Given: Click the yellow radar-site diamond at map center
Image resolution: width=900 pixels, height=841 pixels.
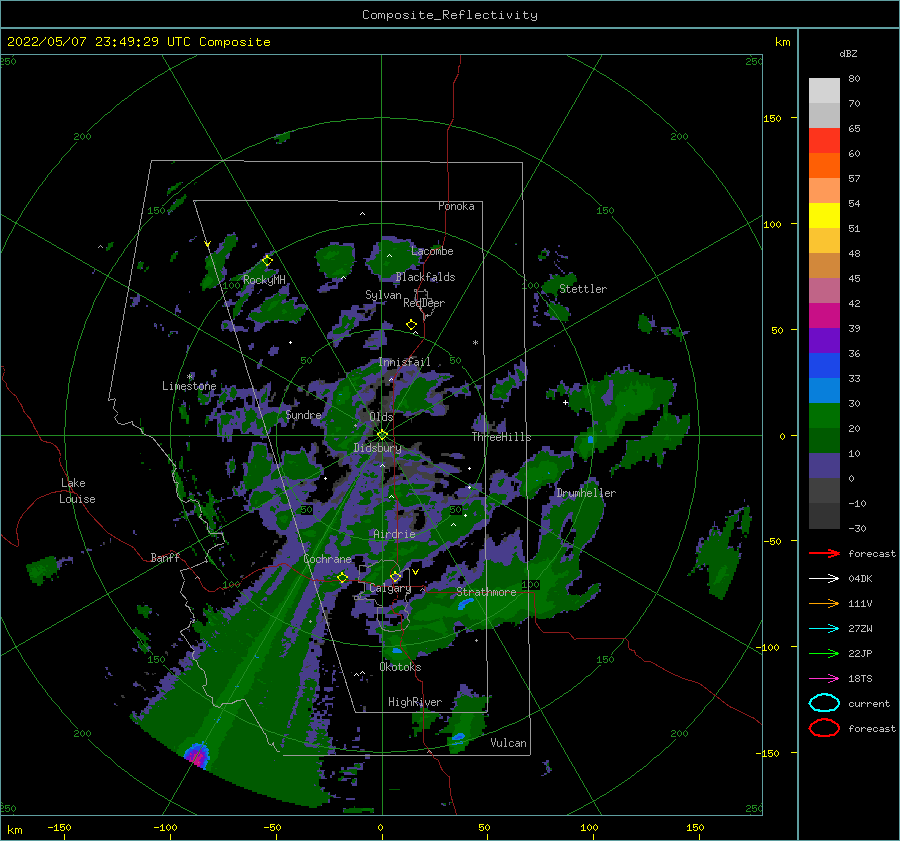Looking at the screenshot, I should click(382, 435).
